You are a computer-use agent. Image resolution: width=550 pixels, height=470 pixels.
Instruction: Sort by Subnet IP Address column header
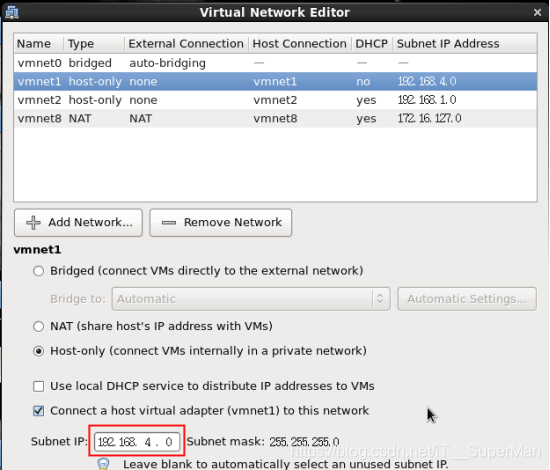(x=465, y=43)
